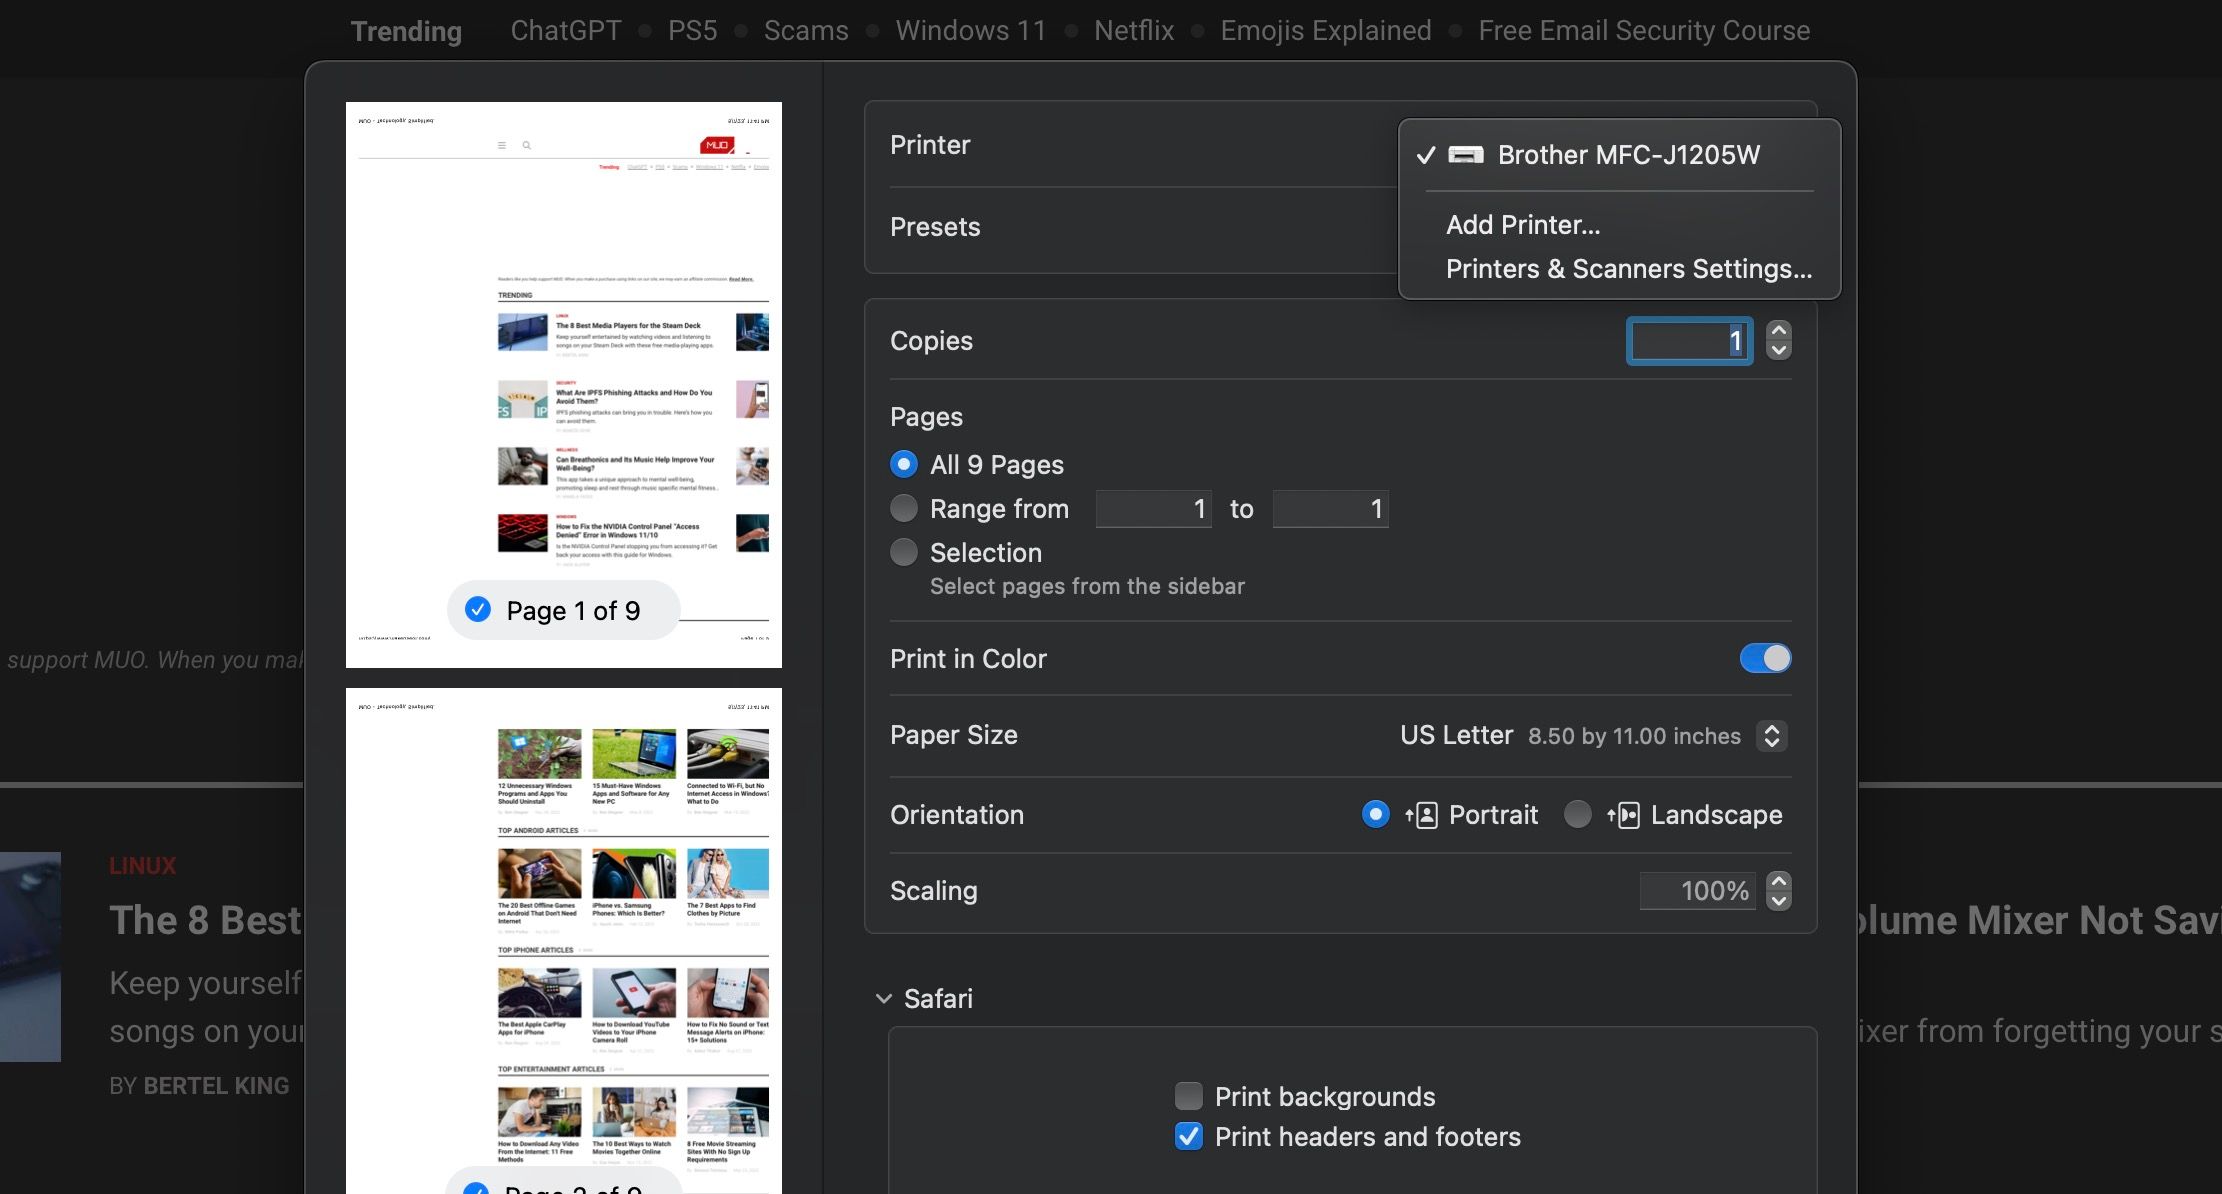2222x1194 pixels.
Task: Choose Add Printer… from the menu
Action: point(1522,225)
